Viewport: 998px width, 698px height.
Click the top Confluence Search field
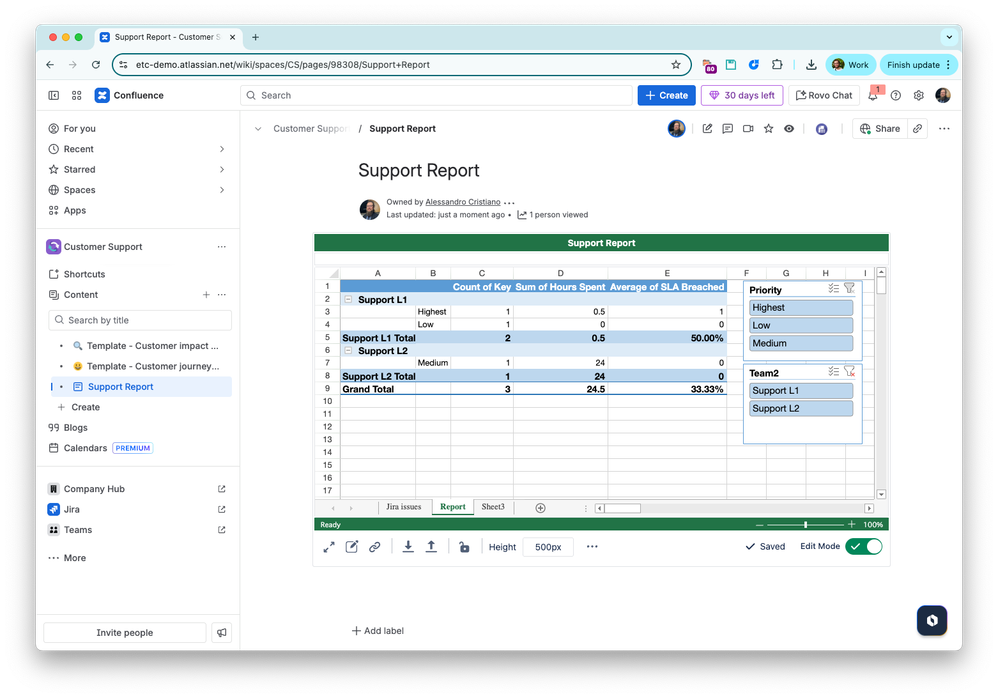[437, 95]
